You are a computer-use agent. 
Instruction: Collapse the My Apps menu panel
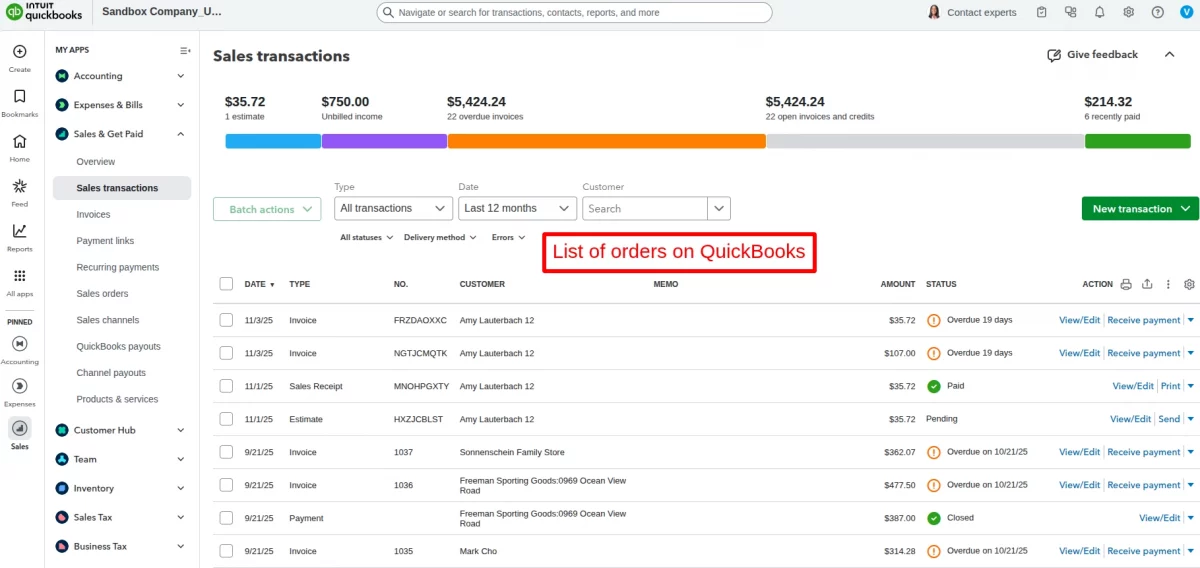tap(185, 50)
